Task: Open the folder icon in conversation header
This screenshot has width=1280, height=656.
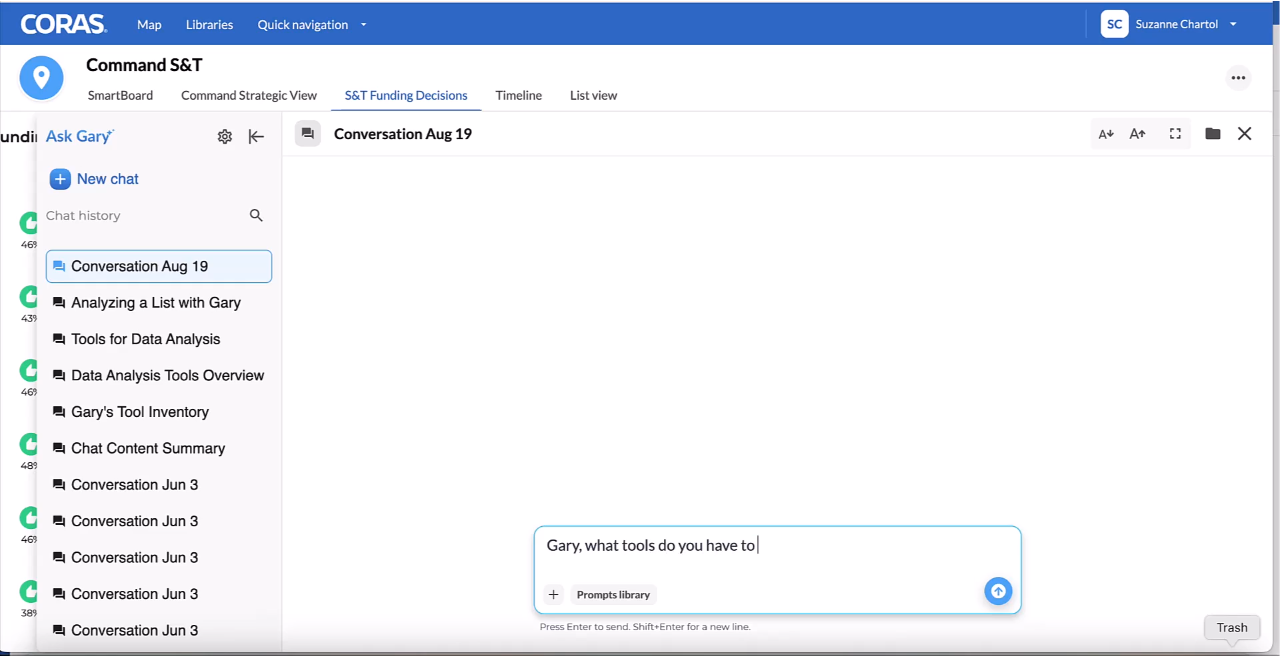Action: (x=1213, y=134)
